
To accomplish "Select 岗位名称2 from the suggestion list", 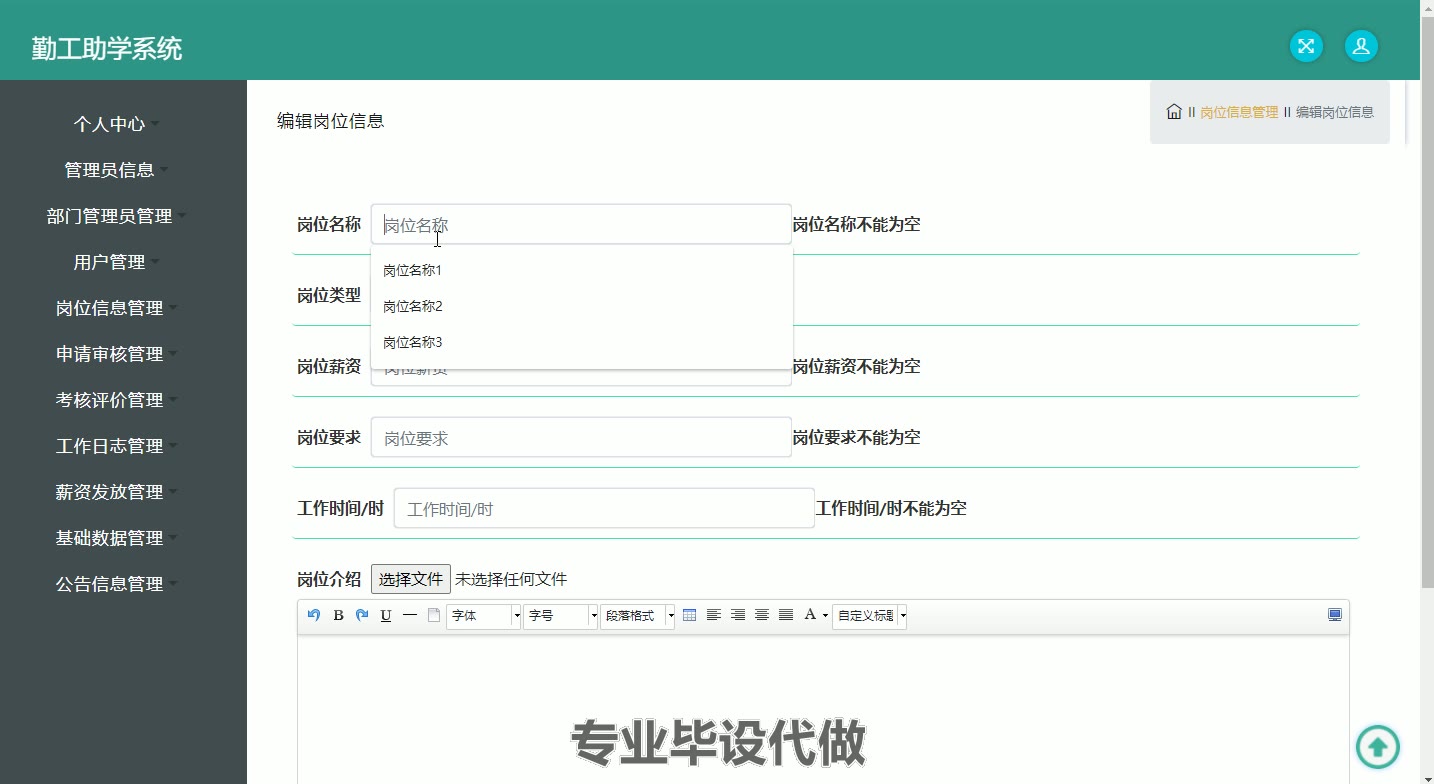I will point(413,306).
